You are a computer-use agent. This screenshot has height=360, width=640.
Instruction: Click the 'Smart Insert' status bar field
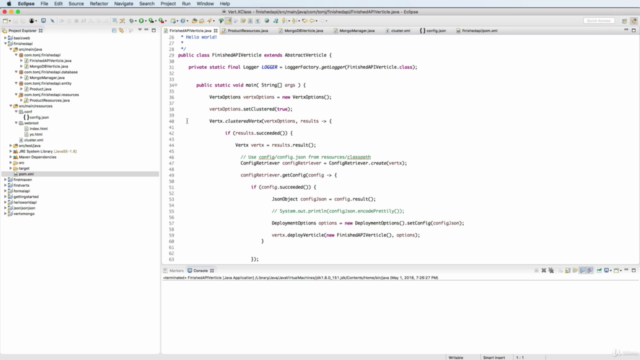(x=494, y=358)
